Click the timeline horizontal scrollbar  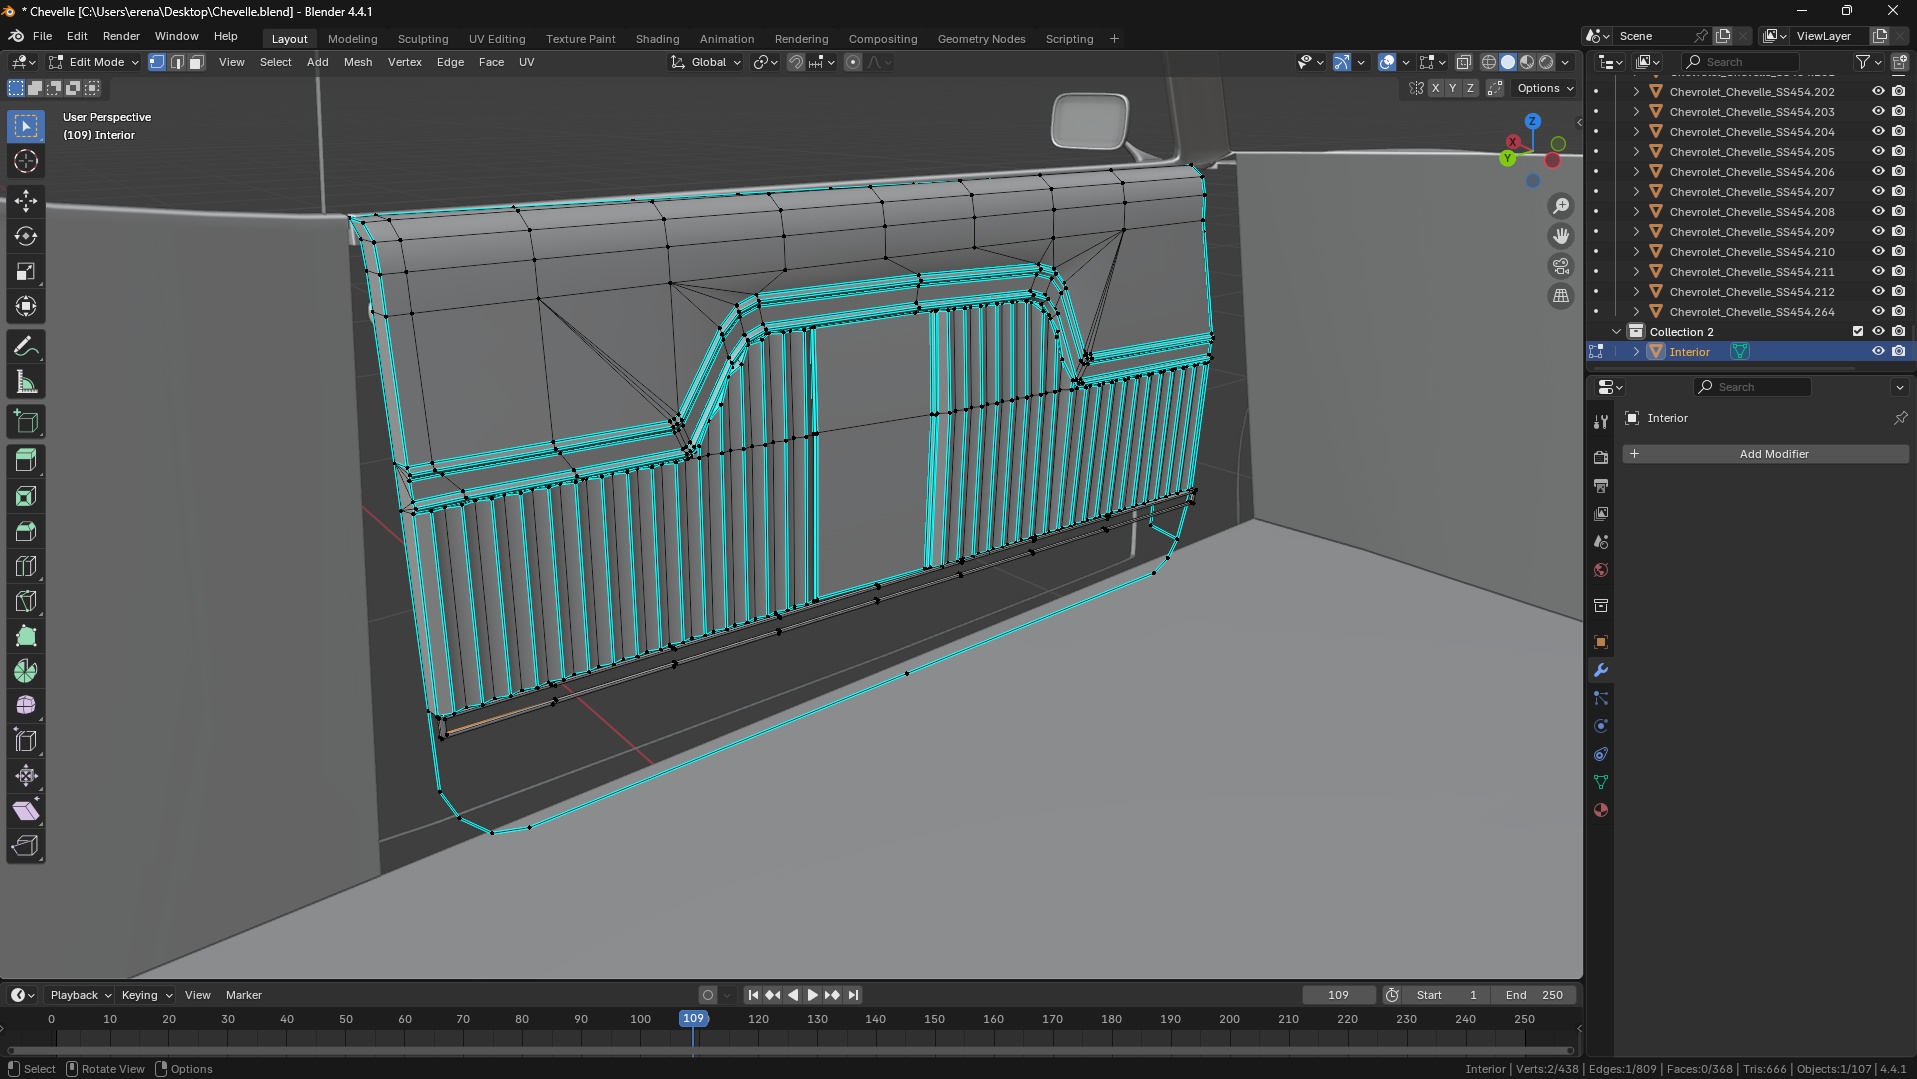pos(790,1050)
